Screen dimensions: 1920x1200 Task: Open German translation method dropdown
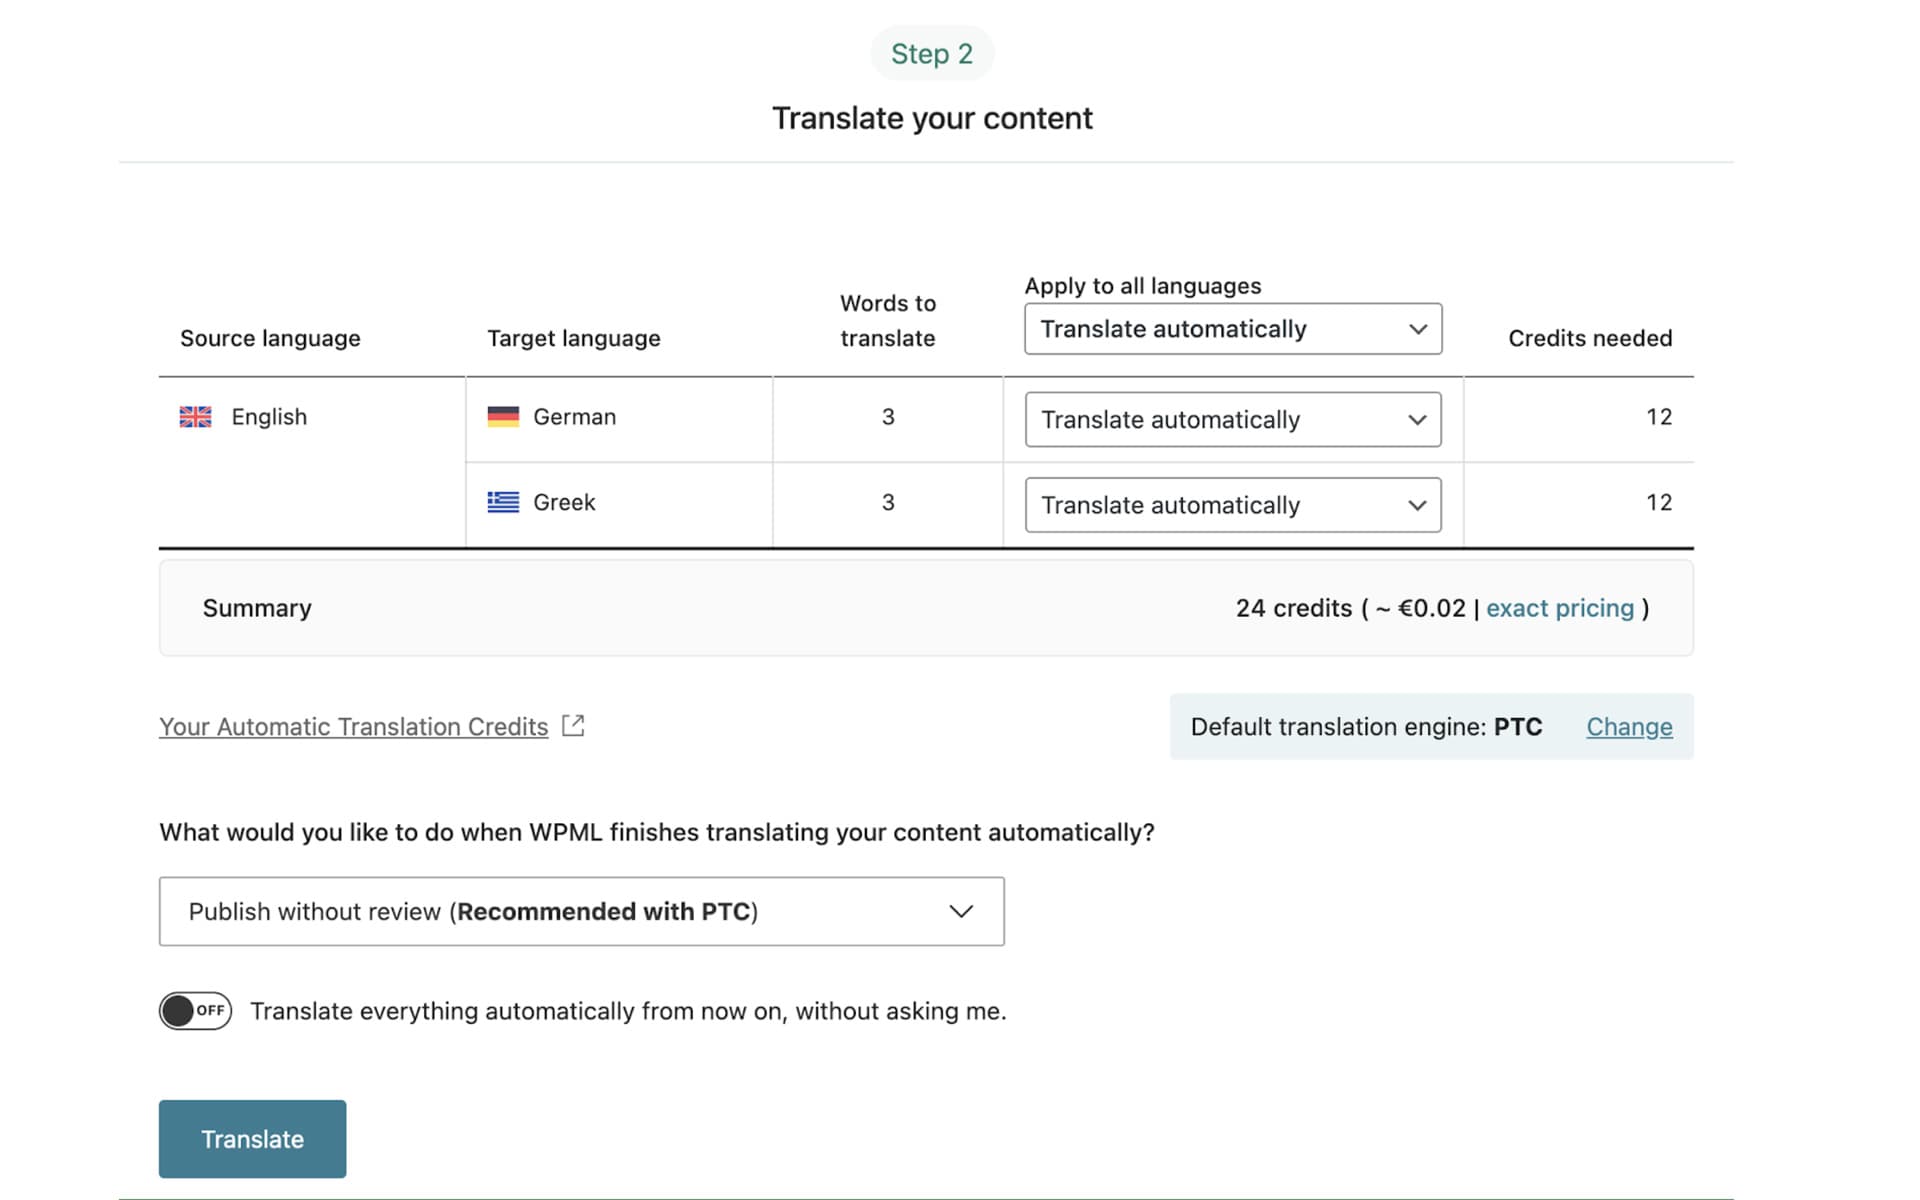tap(1232, 420)
